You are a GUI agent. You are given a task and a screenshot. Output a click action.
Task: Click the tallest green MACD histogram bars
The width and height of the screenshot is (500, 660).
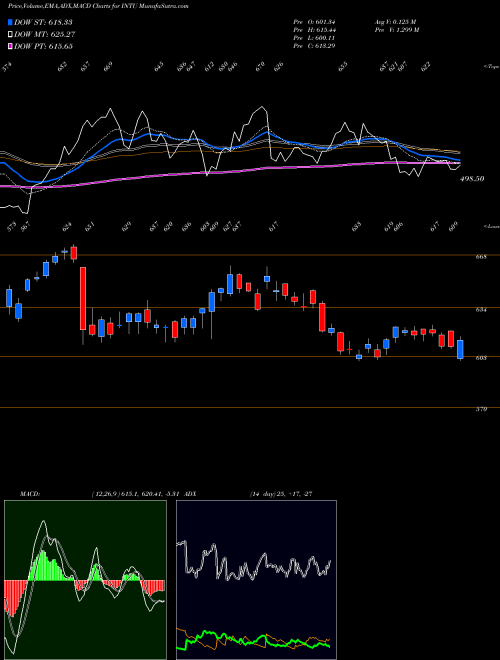(x=42, y=566)
